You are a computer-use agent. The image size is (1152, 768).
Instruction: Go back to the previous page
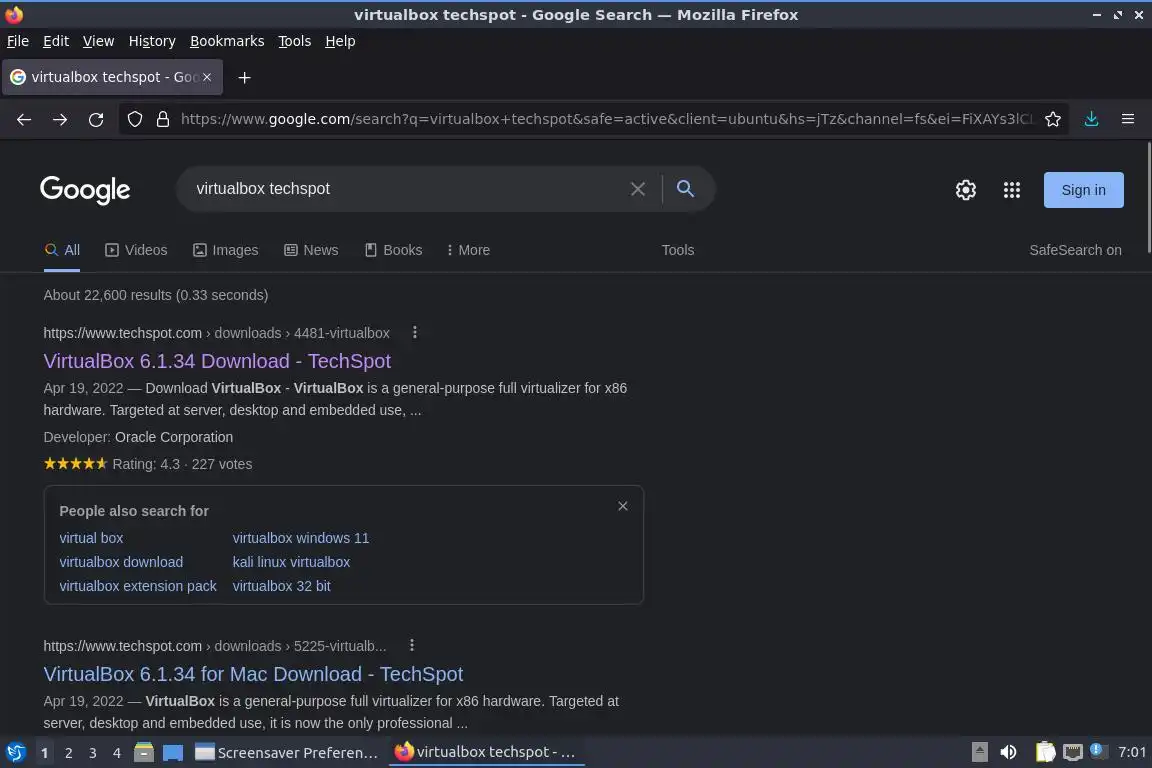24,119
